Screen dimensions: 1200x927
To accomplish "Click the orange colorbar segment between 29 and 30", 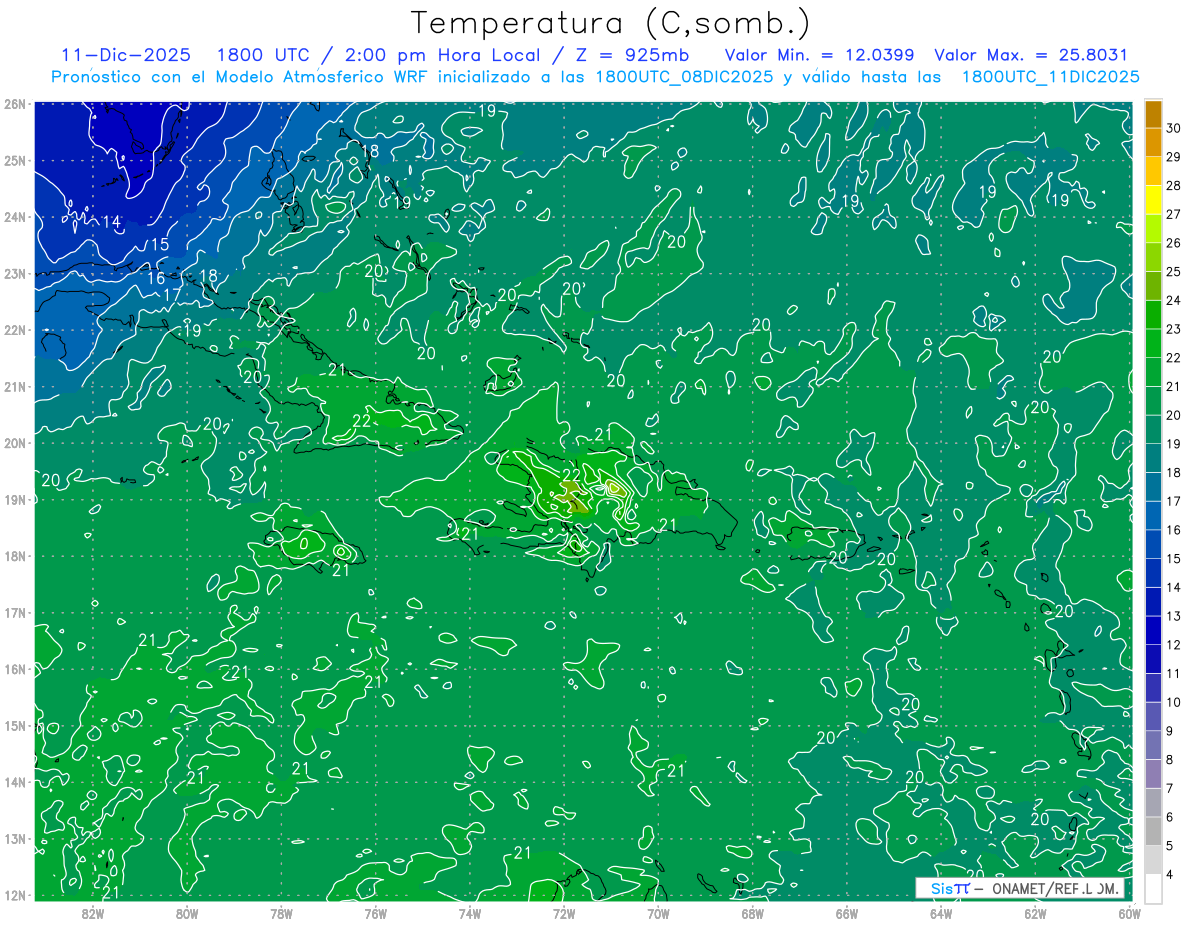I will (1153, 143).
